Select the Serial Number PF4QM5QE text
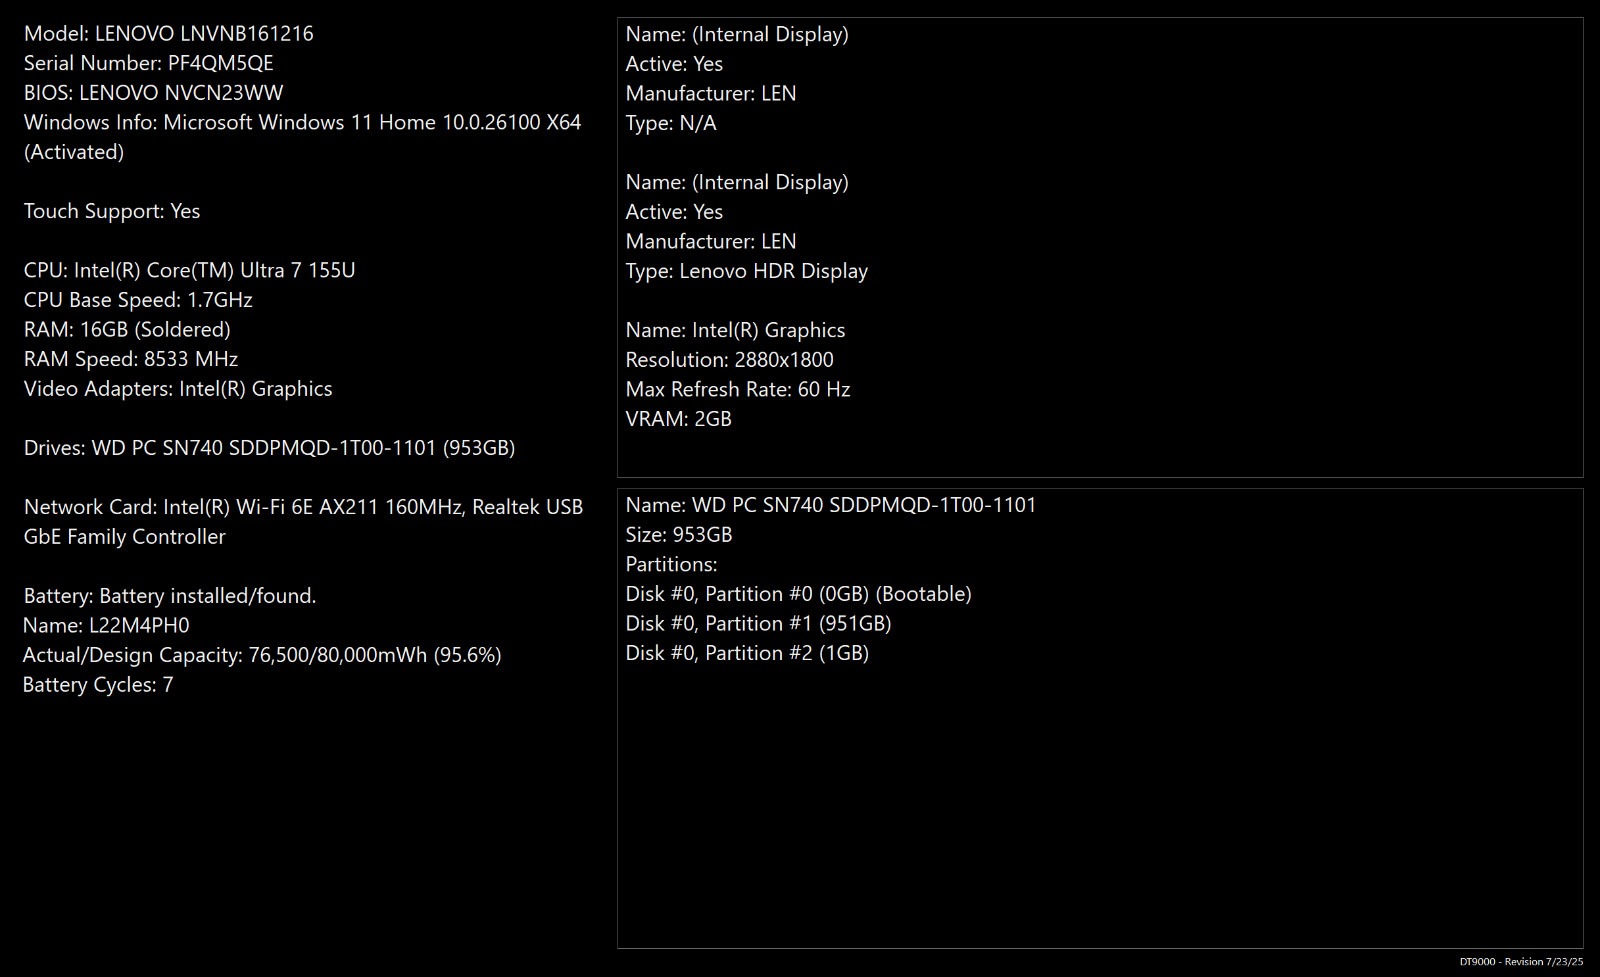The height and width of the screenshot is (977, 1600). 149,63
